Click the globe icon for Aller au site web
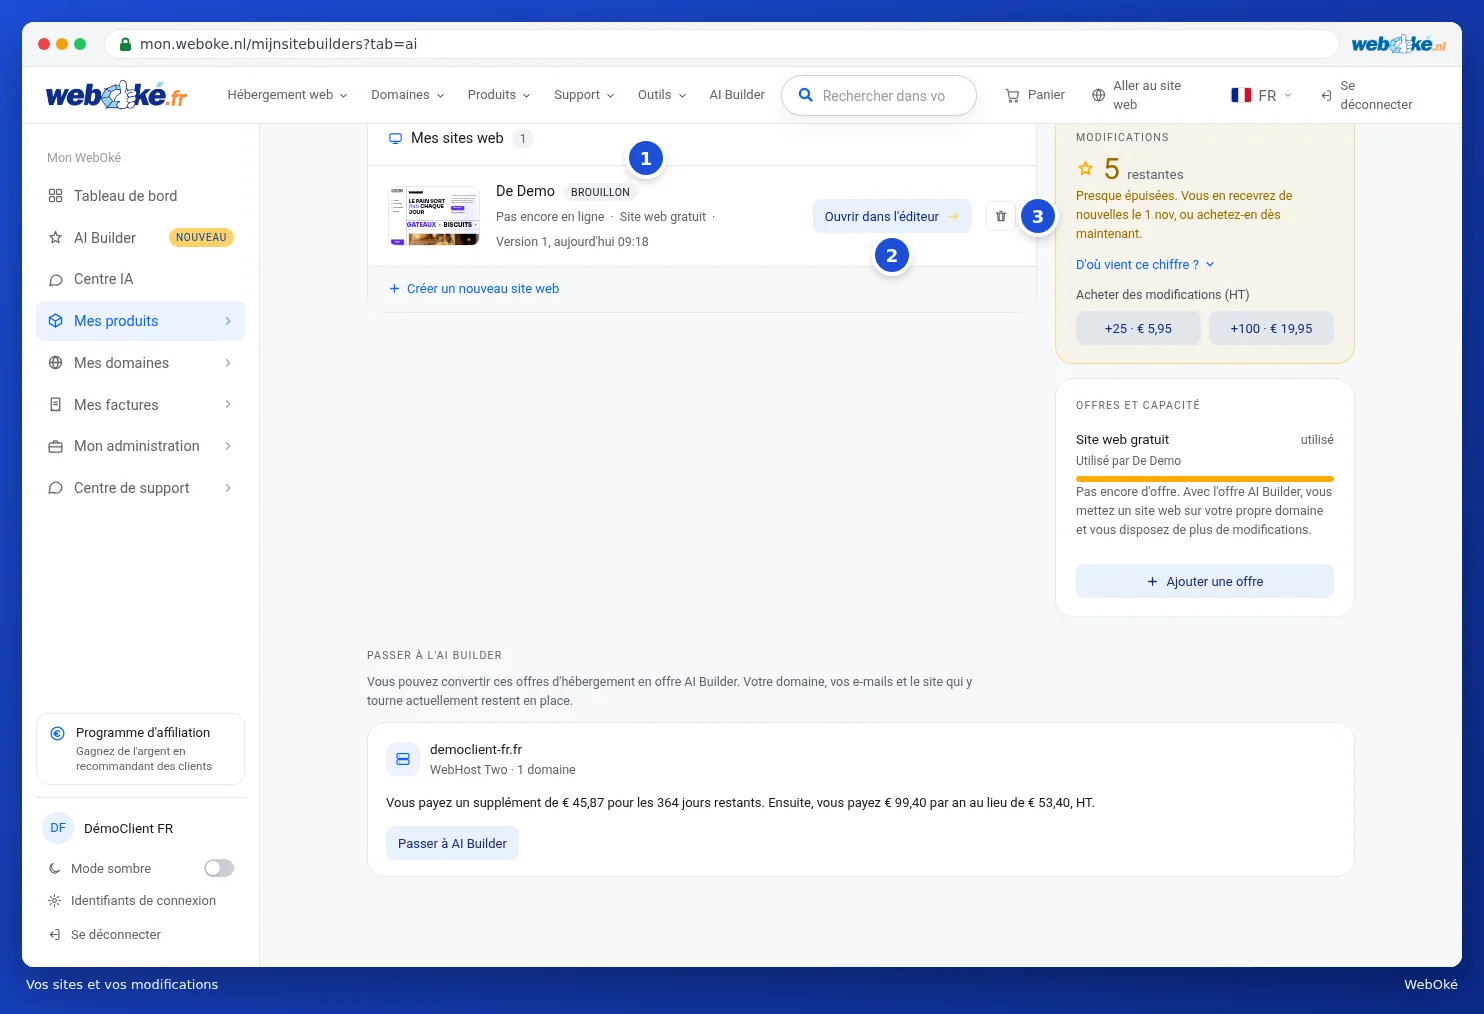 1098,95
